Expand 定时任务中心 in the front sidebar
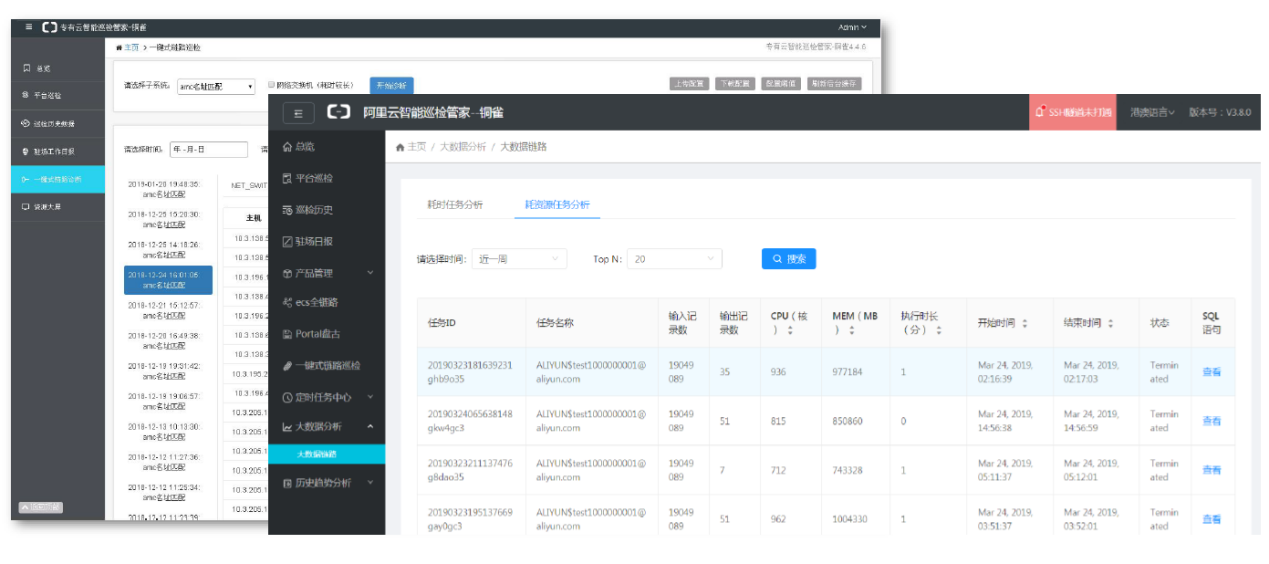 click(x=327, y=396)
